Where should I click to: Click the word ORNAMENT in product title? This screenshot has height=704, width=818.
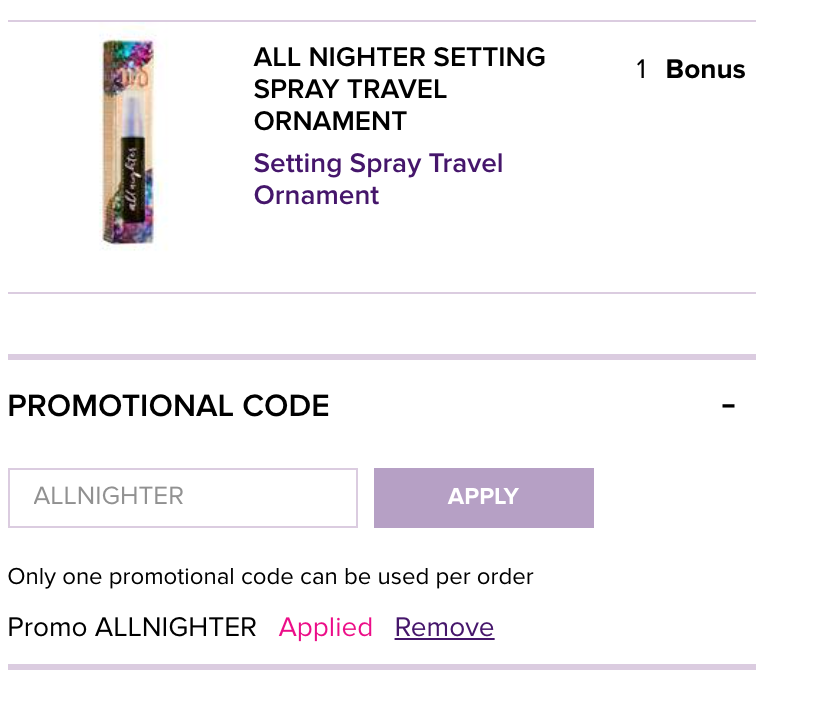(x=330, y=121)
